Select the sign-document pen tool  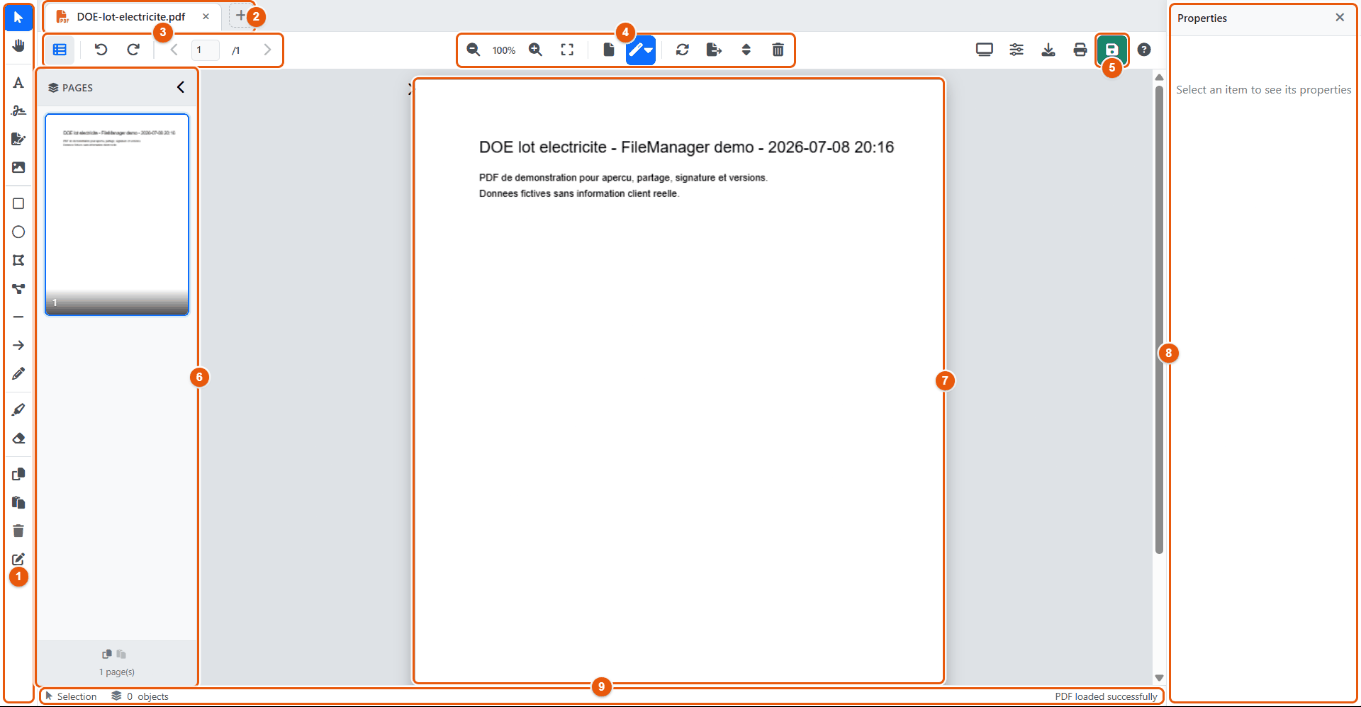[x=18, y=139]
